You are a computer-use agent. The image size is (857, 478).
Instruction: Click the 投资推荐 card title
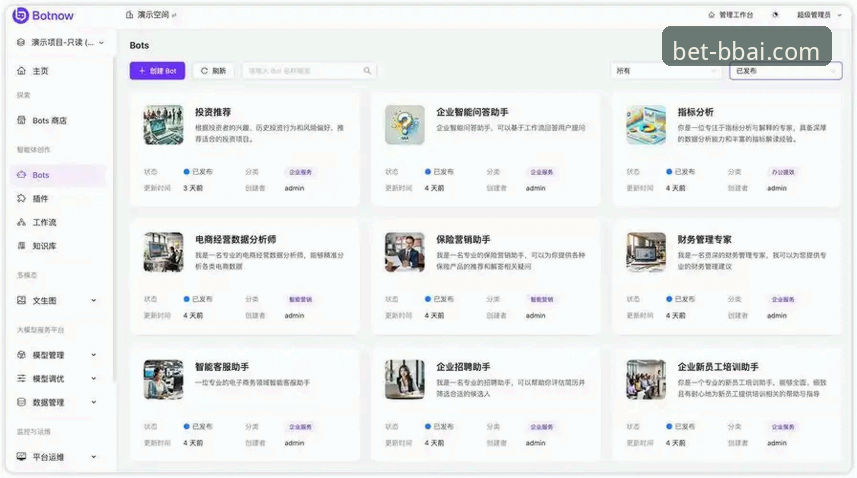pyautogui.click(x=213, y=112)
